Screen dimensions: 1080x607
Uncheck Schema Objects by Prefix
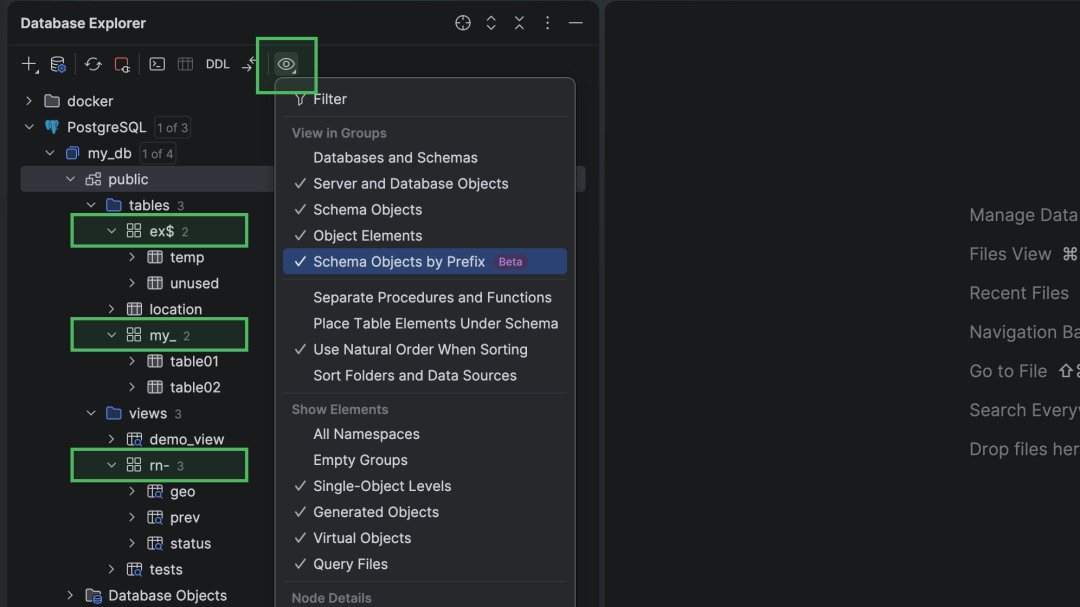click(425, 262)
